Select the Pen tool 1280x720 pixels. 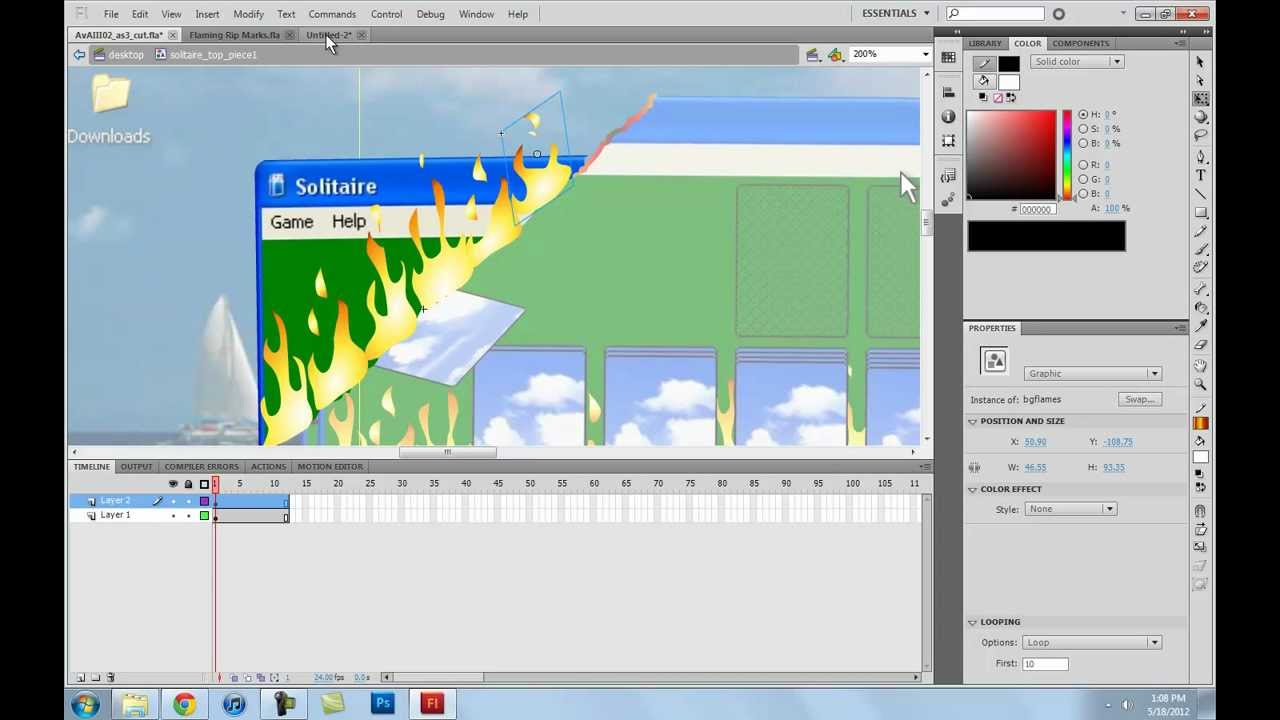(1200, 156)
